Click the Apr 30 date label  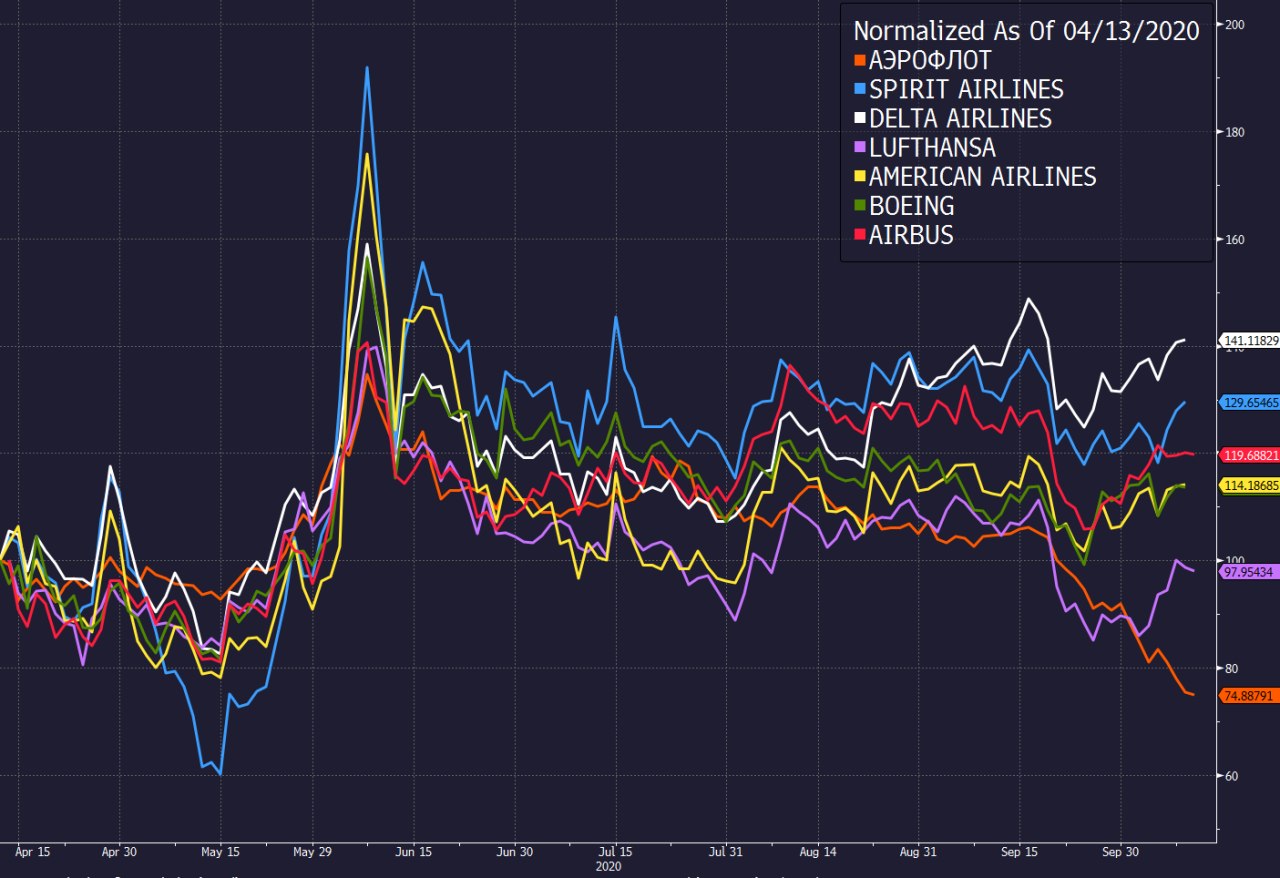[119, 853]
